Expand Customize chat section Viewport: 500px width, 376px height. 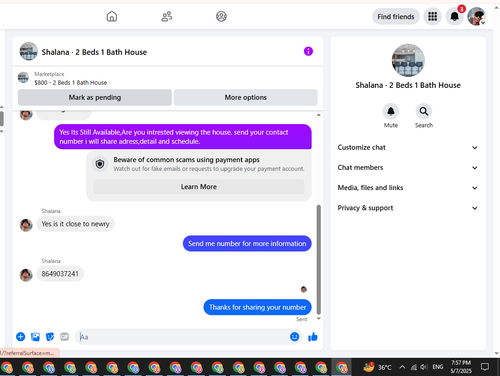coord(408,147)
